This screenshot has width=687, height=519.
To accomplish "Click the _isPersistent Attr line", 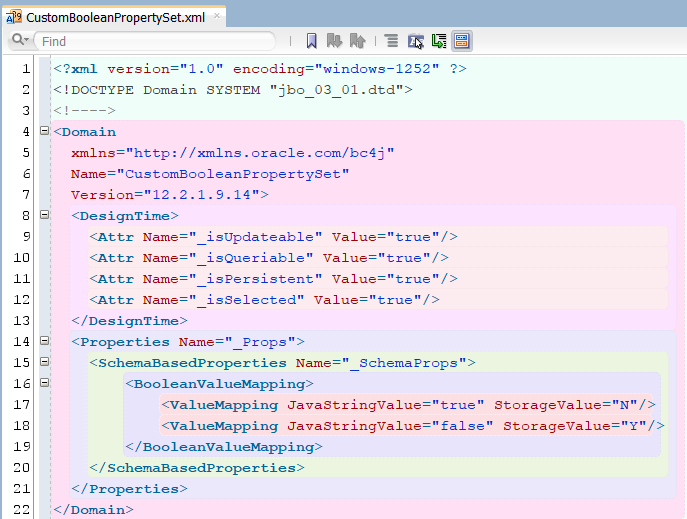I will (x=273, y=279).
